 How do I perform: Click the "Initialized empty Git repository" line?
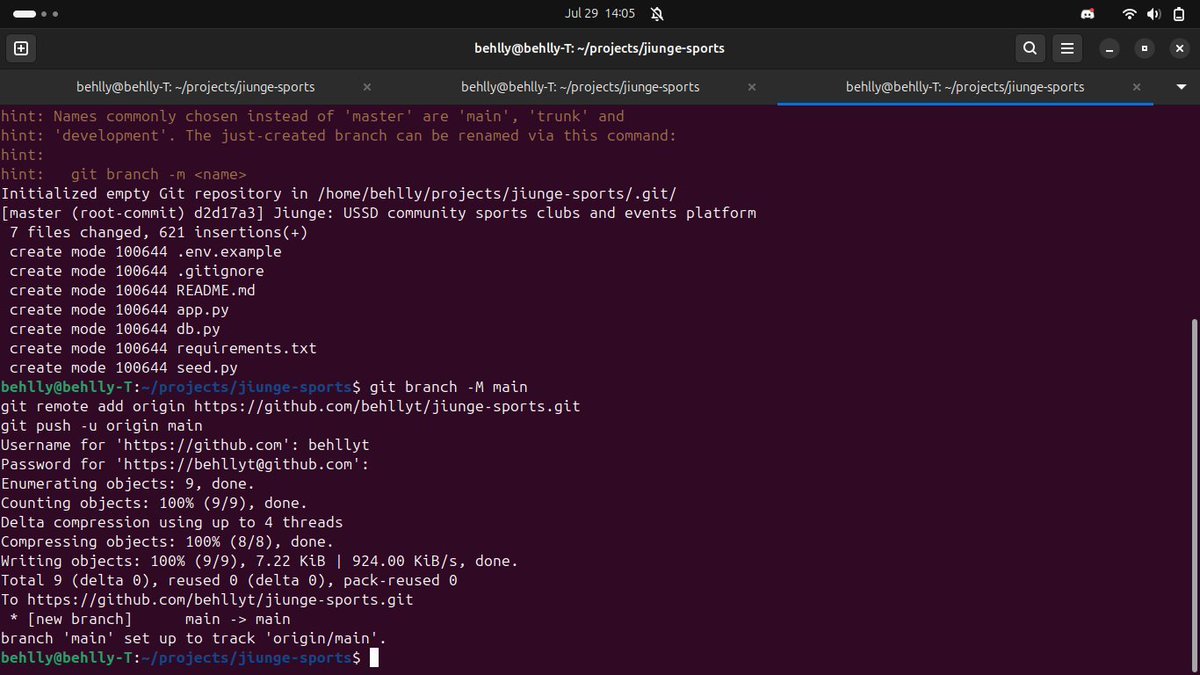click(x=340, y=194)
